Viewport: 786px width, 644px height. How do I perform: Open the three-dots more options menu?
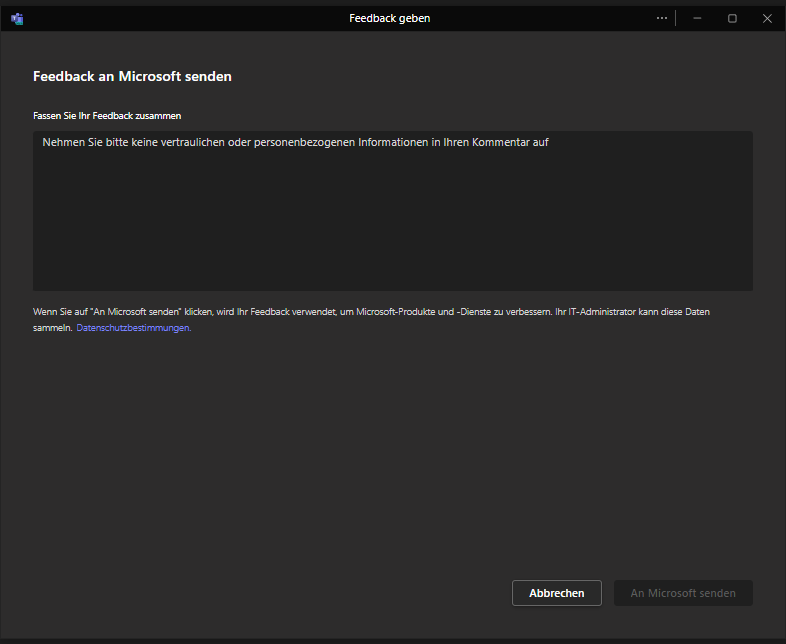pos(662,18)
